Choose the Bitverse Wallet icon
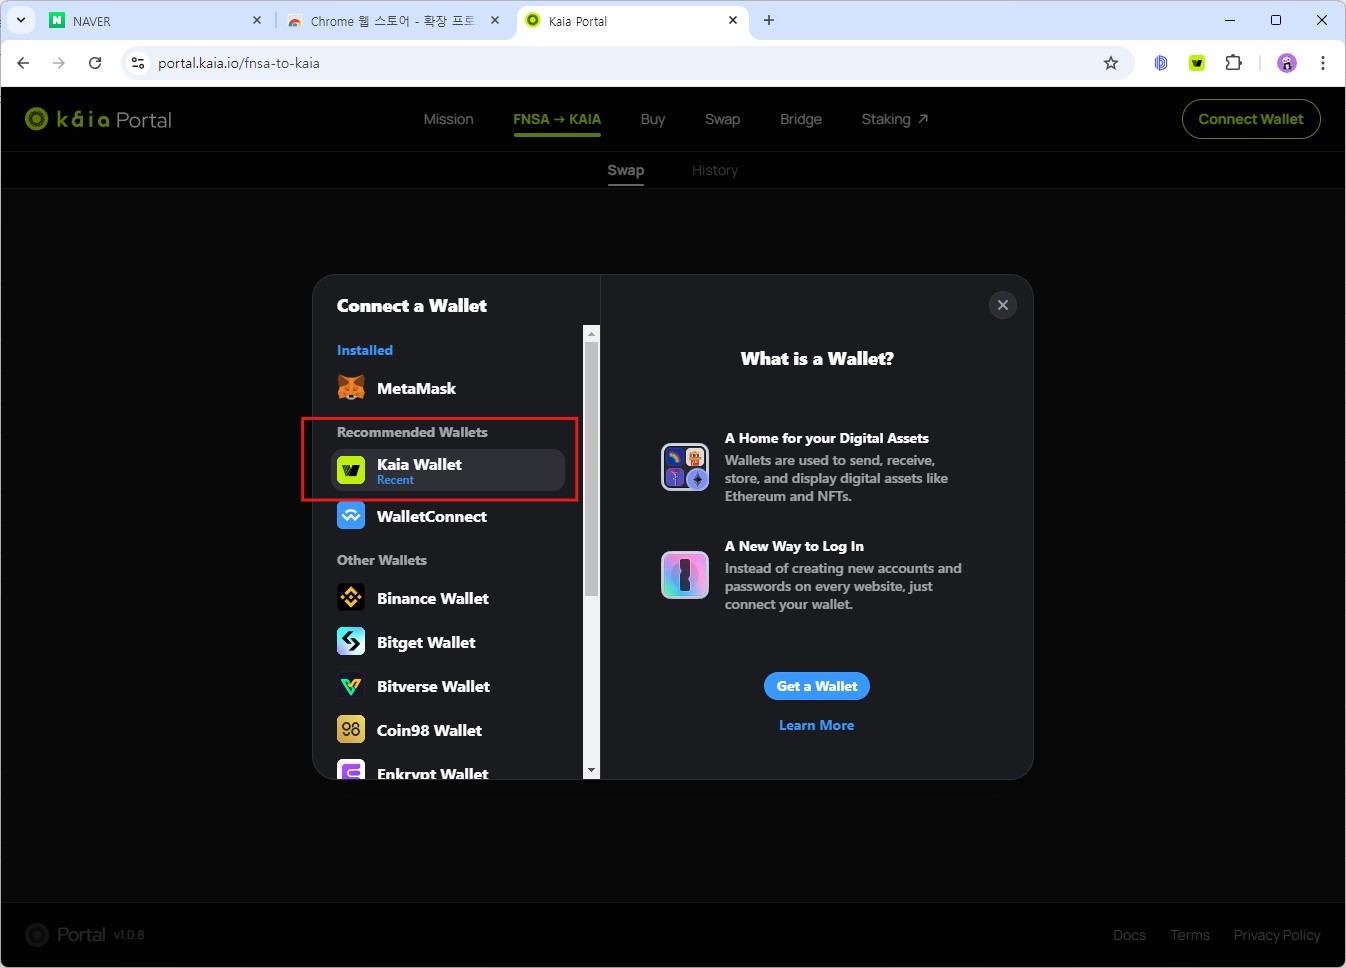Image resolution: width=1346 pixels, height=968 pixels. tap(351, 686)
